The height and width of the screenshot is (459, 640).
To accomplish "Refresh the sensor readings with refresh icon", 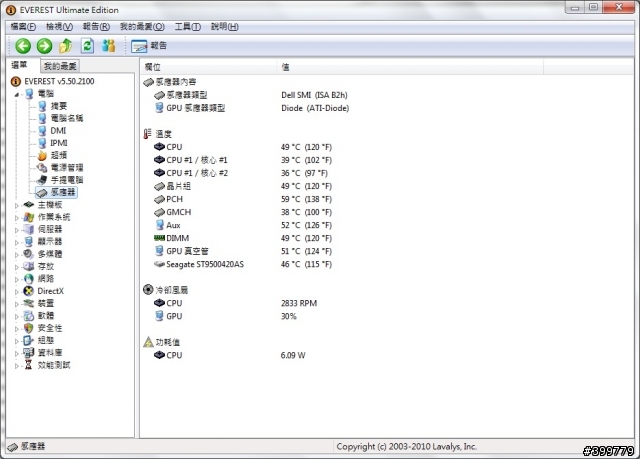I will click(87, 46).
